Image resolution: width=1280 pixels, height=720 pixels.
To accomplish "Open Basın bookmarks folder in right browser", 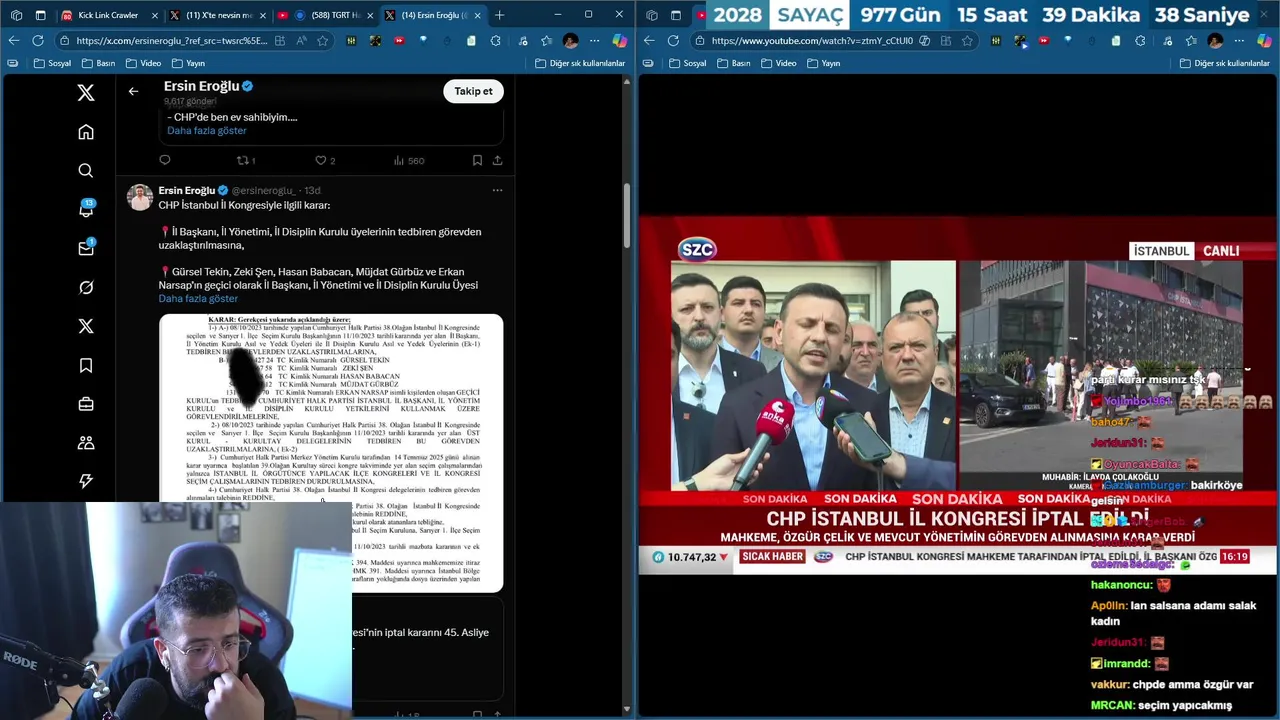I will (732, 63).
